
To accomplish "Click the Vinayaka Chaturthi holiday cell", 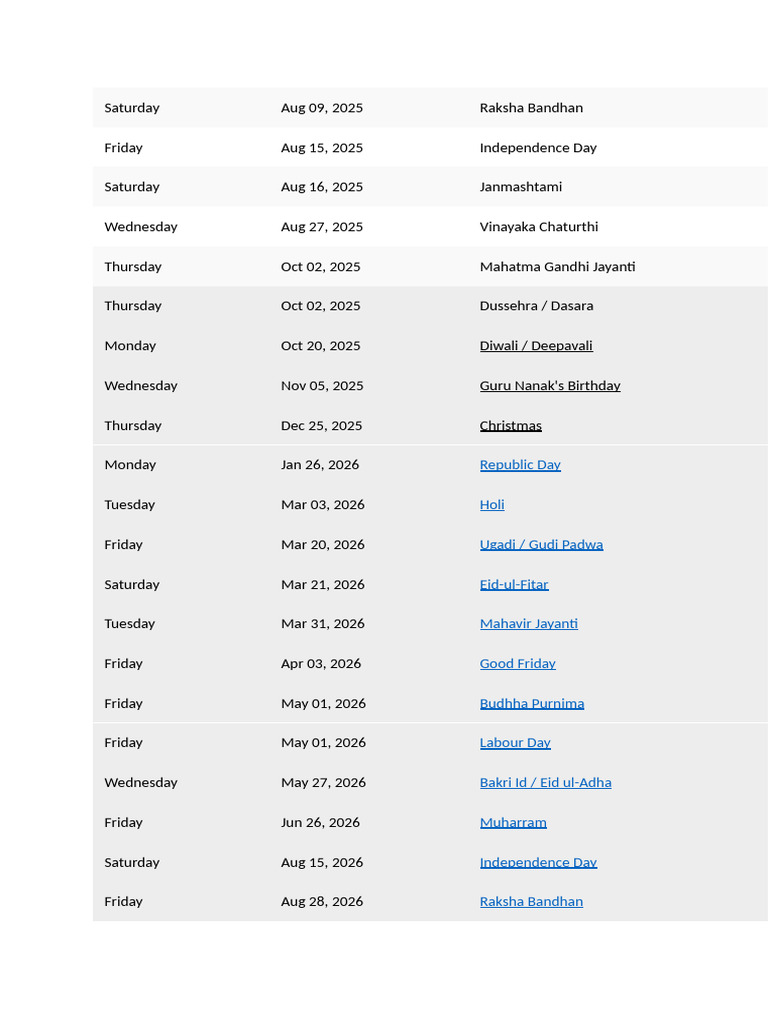I will tap(539, 227).
